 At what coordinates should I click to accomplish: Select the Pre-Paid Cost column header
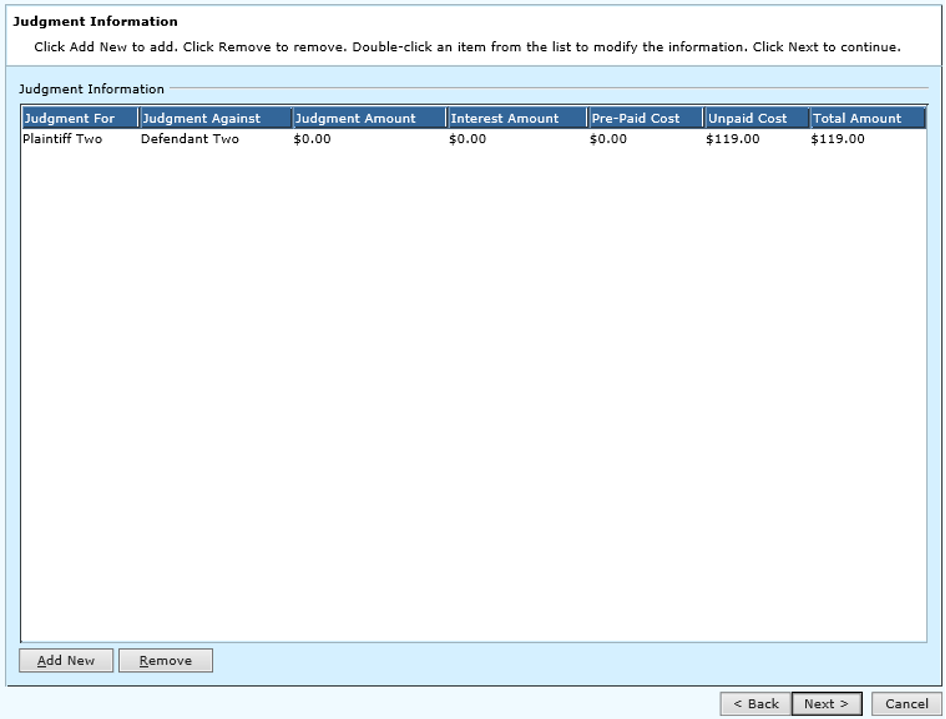(x=645, y=118)
